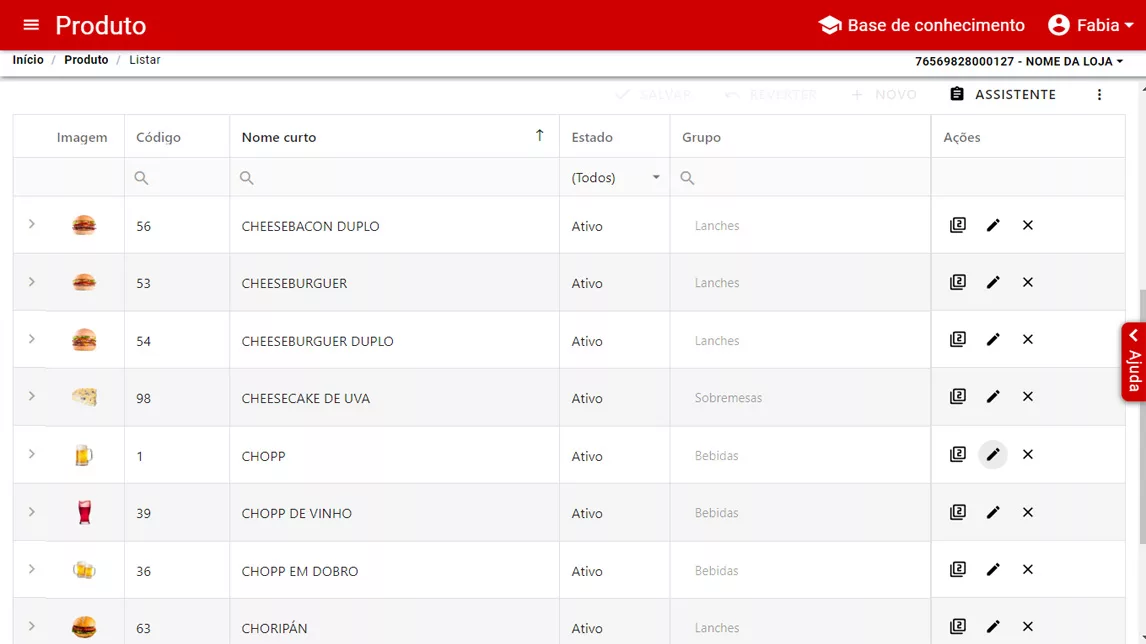
Task: Click code cell 98
Action: click(177, 398)
